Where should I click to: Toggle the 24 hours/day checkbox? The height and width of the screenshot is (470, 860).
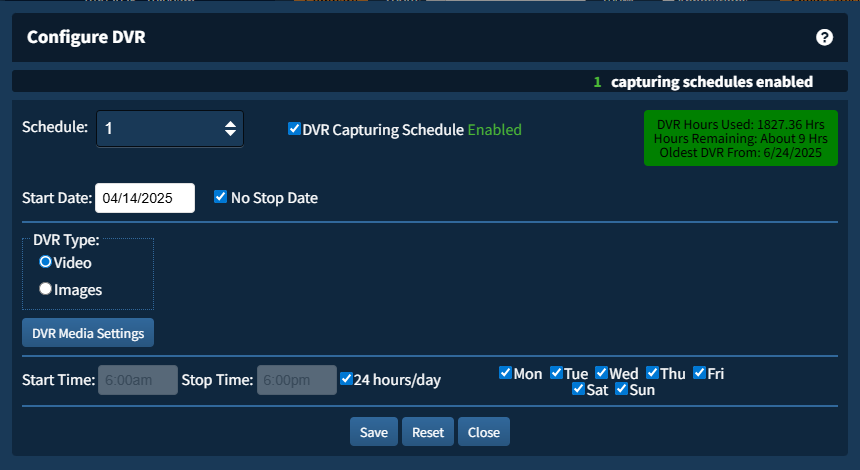tap(346, 379)
